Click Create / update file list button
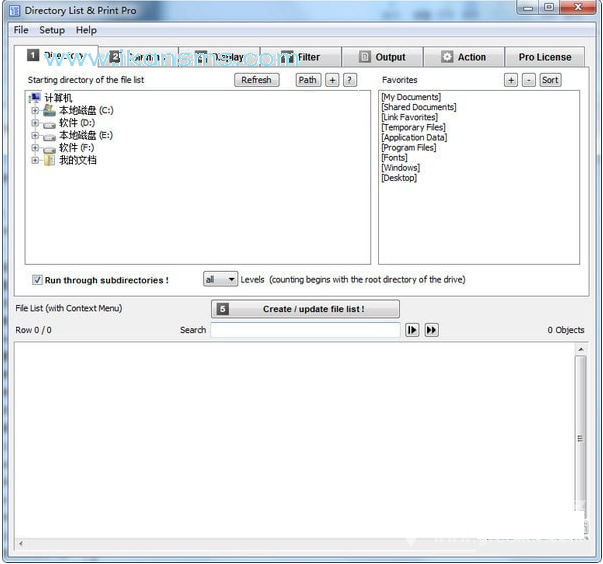603x564 pixels. (305, 309)
